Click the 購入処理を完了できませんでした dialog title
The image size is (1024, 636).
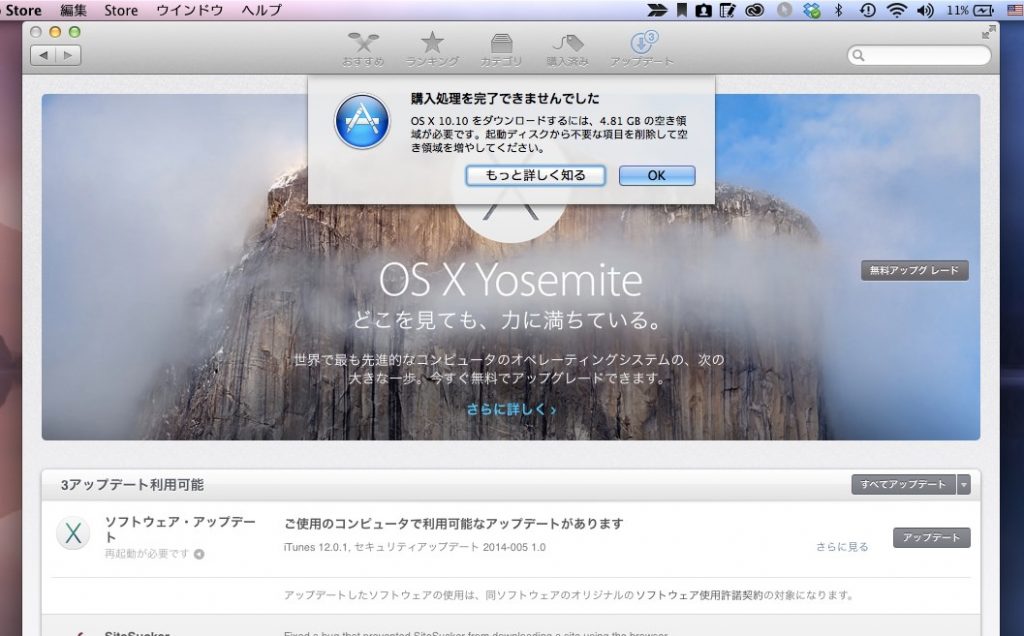pos(505,99)
